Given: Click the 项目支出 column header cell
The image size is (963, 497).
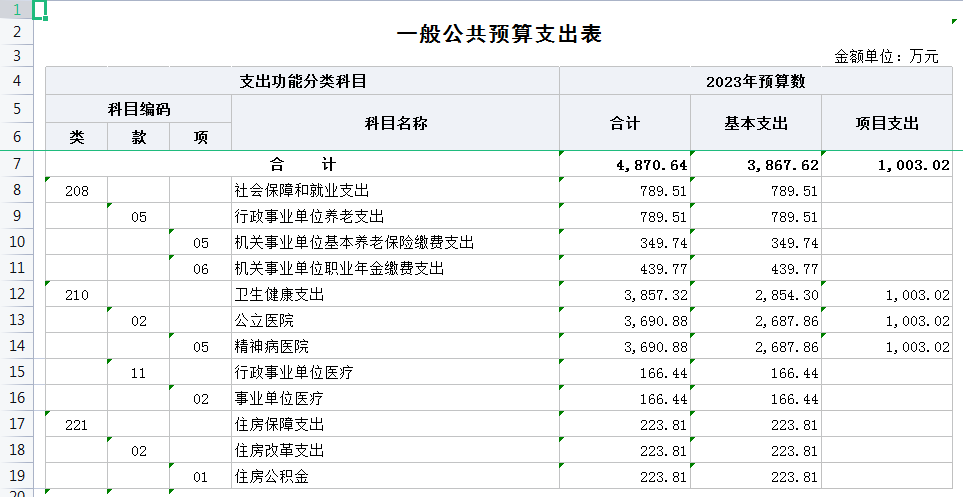Looking at the screenshot, I should (x=887, y=123).
